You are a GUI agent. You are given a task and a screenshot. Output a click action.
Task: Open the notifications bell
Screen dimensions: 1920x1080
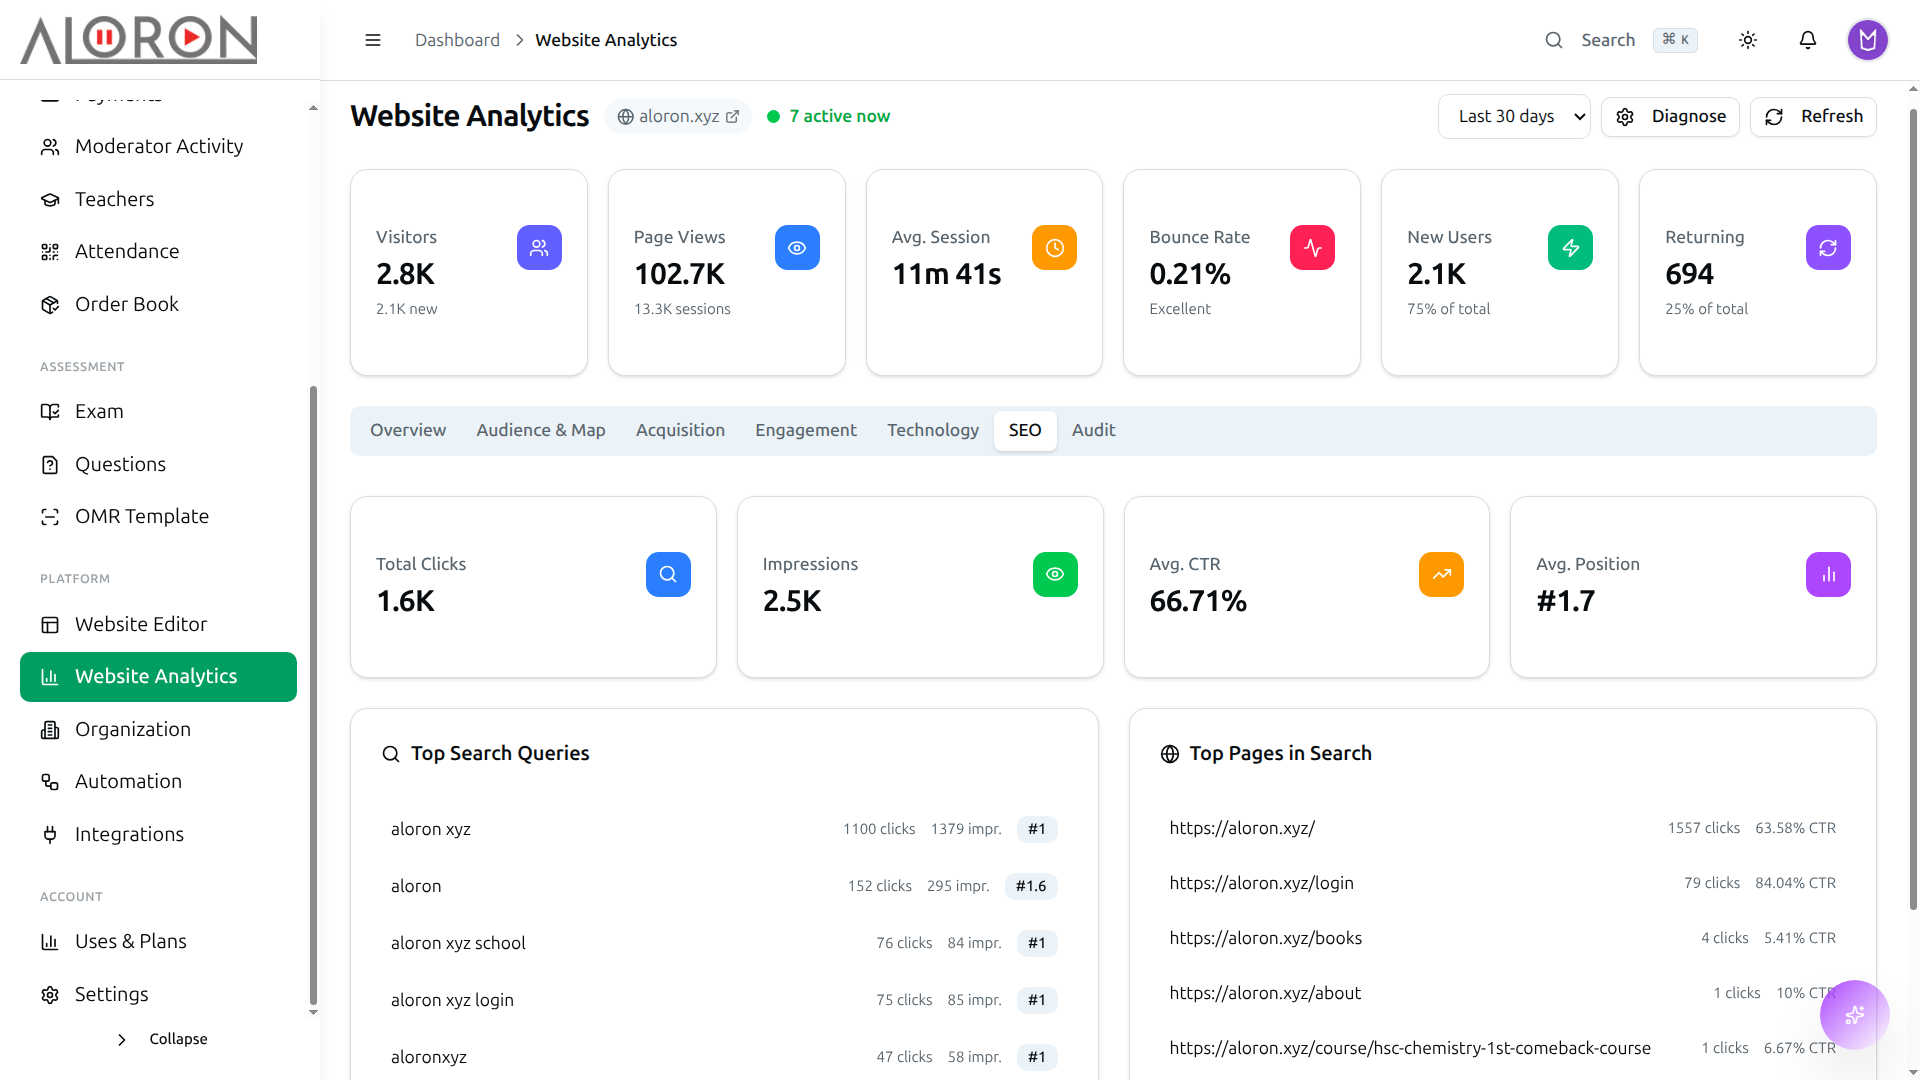pos(1808,40)
